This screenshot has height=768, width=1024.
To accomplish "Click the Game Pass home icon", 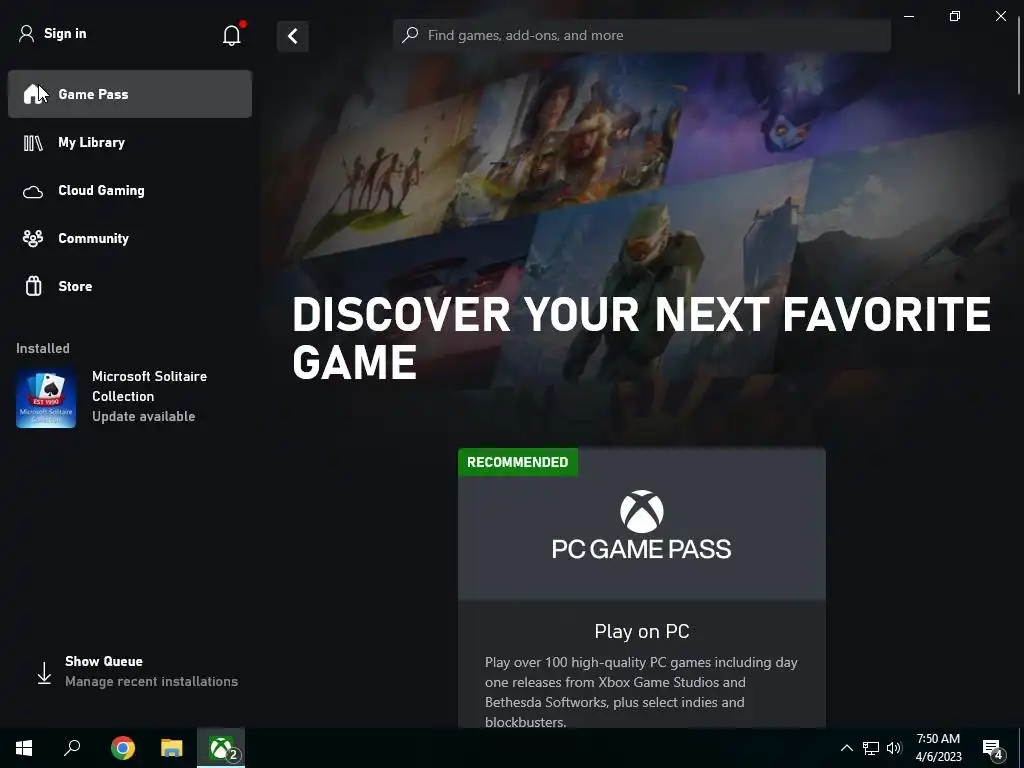I will coord(33,94).
